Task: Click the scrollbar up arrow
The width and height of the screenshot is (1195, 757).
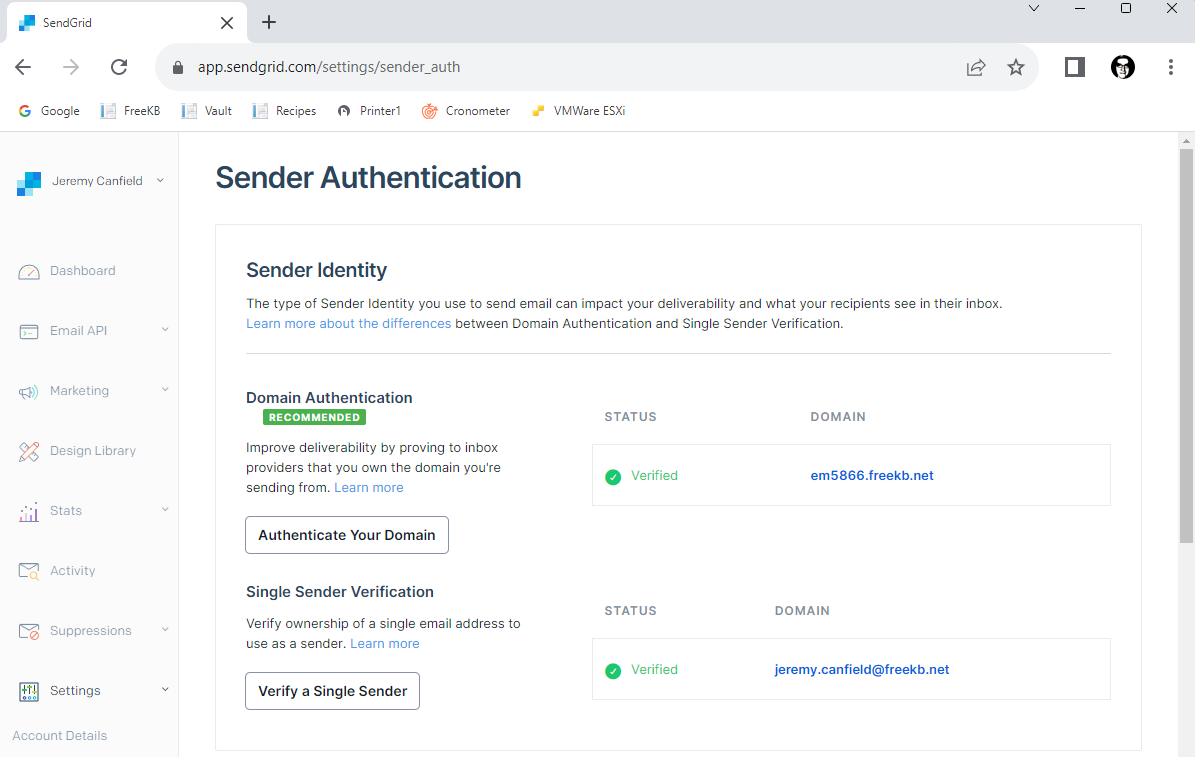Action: click(x=1186, y=141)
